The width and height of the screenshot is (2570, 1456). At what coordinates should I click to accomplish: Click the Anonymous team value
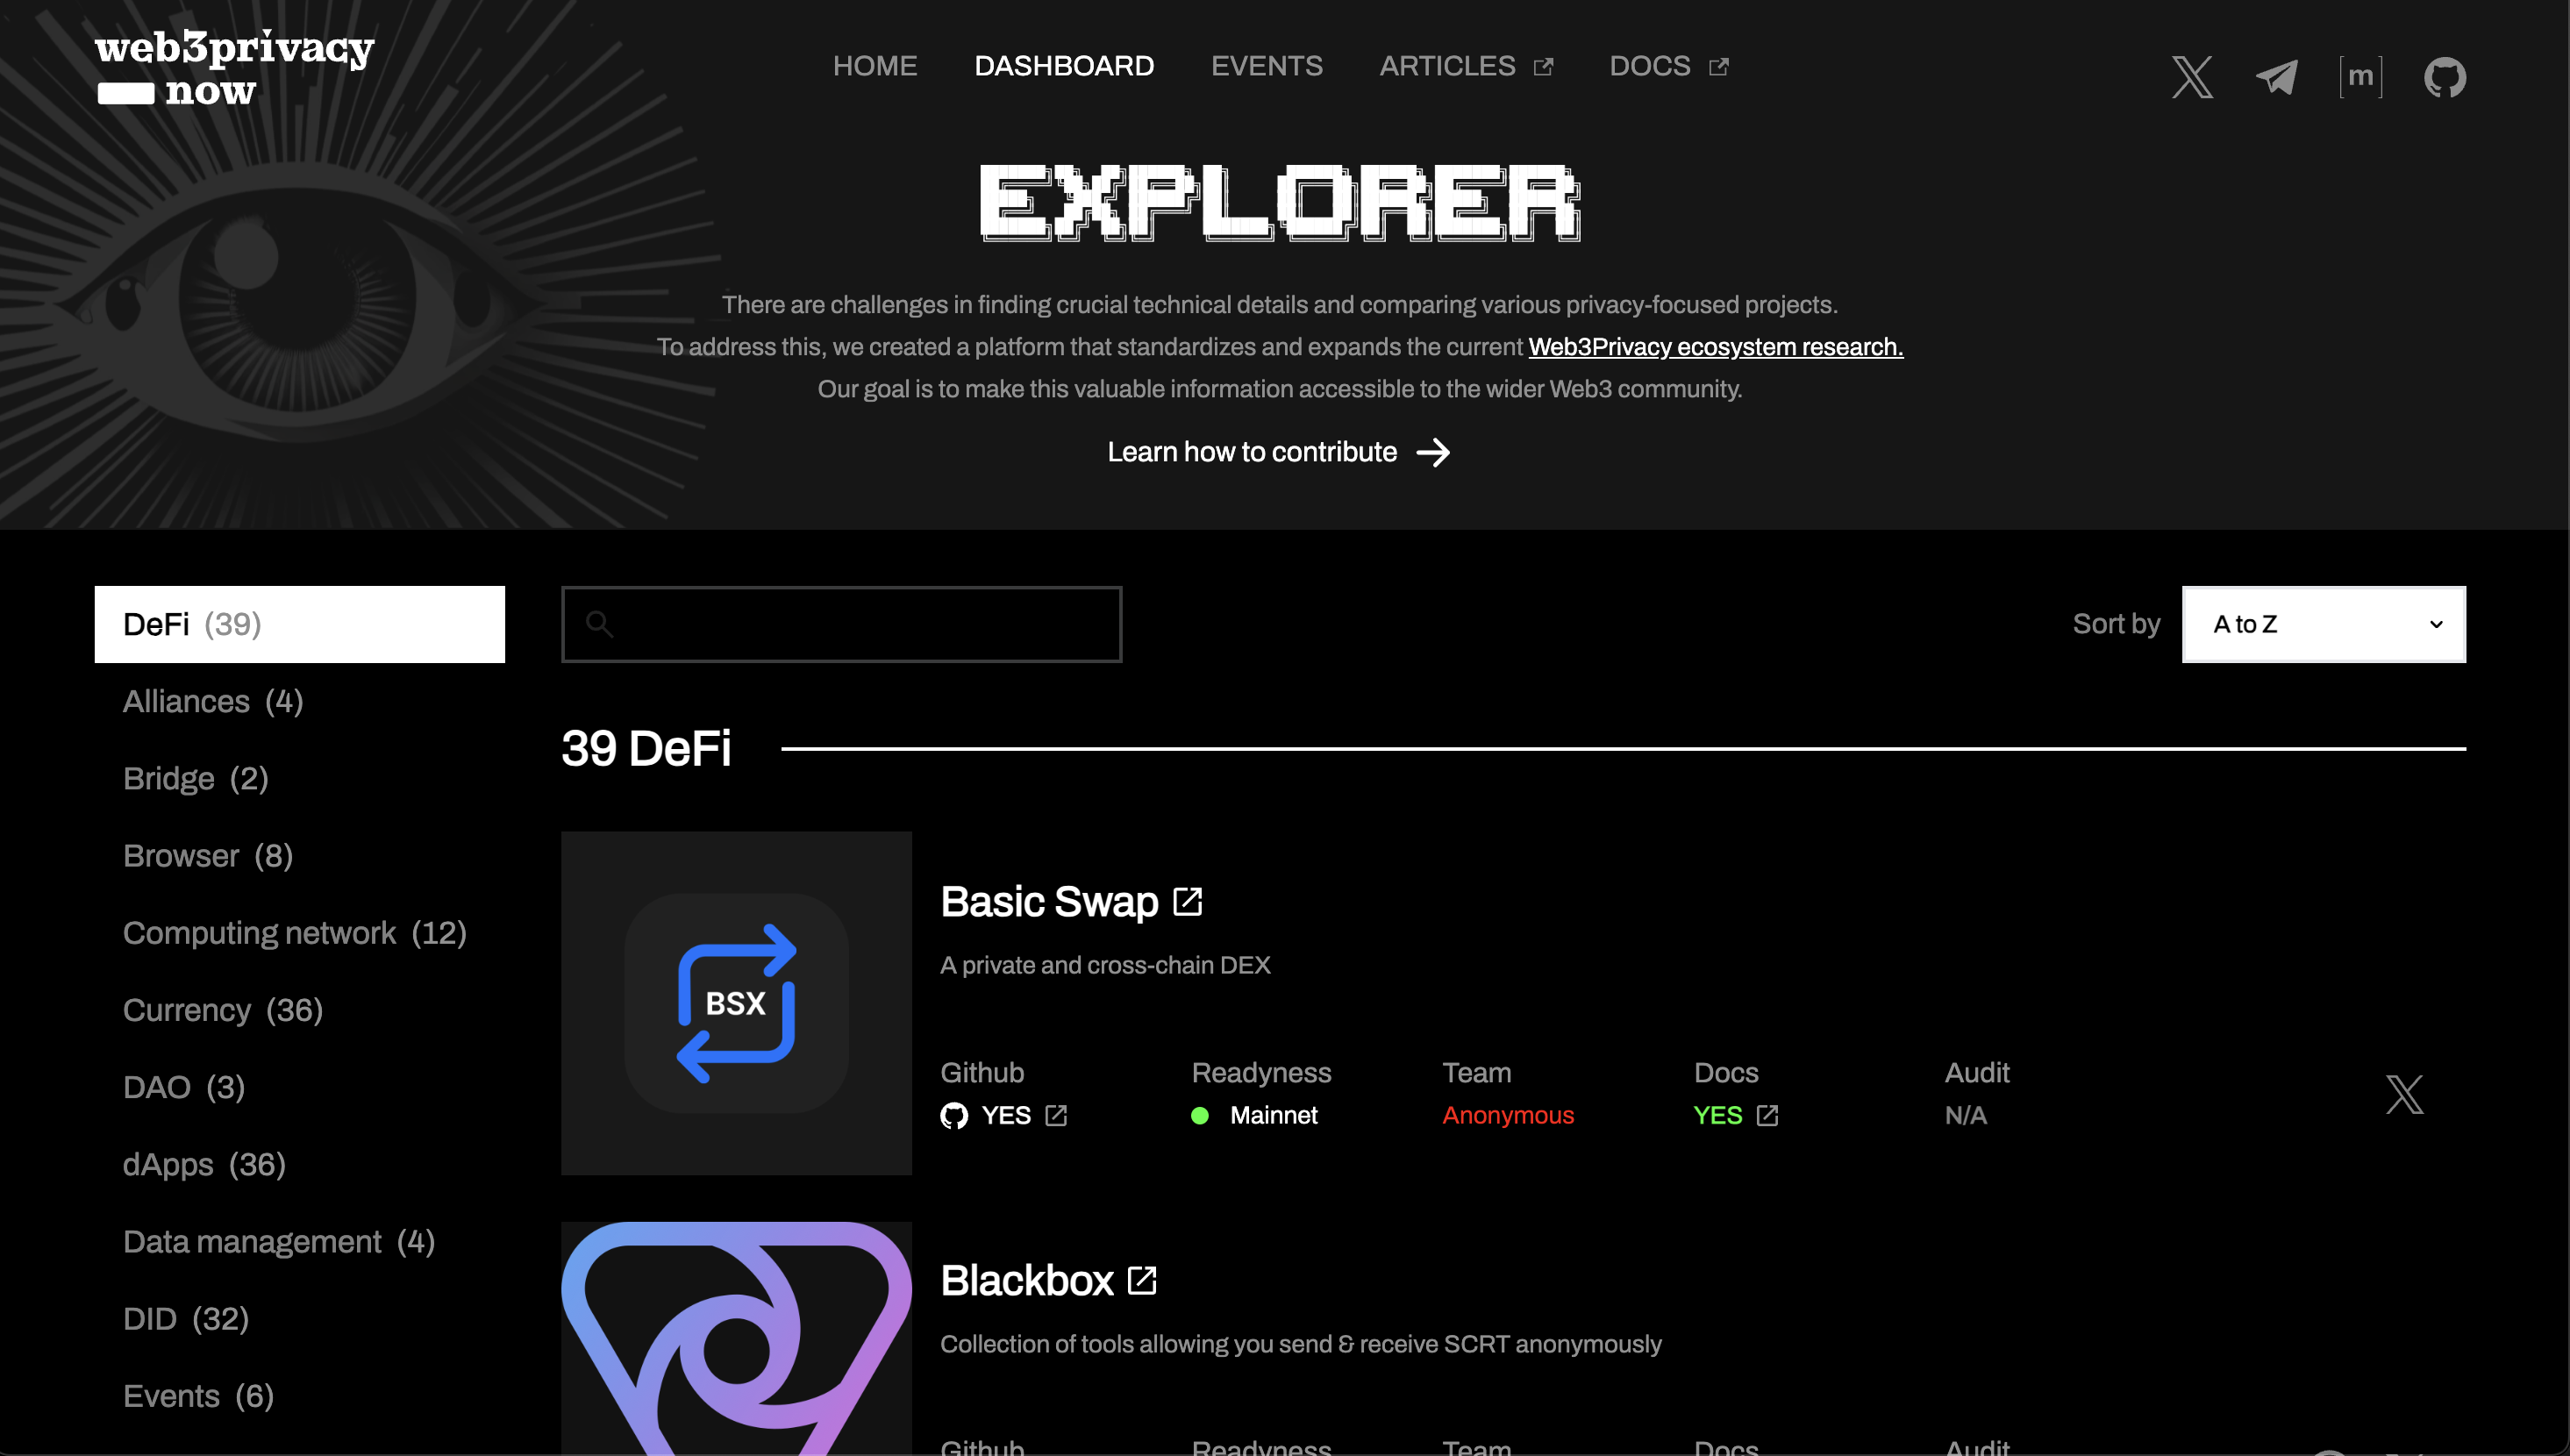(x=1508, y=1115)
